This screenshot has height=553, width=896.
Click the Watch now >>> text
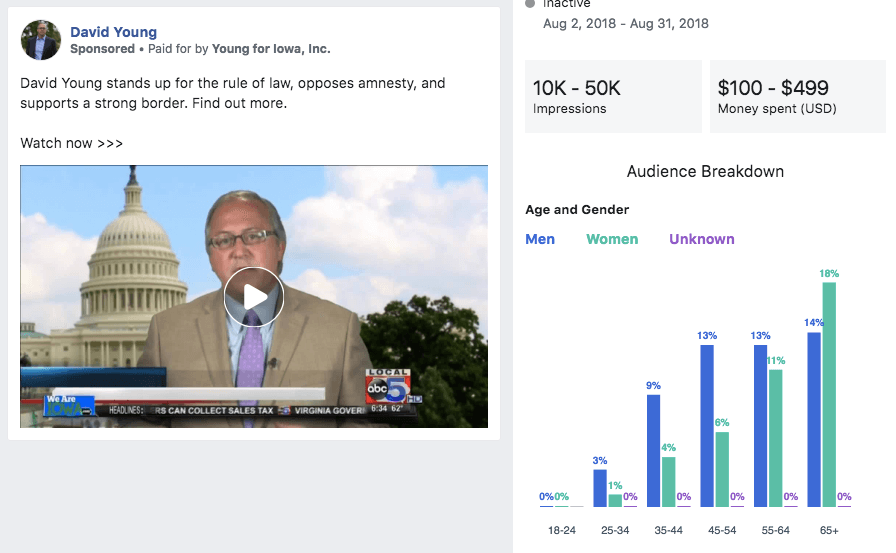[x=72, y=143]
